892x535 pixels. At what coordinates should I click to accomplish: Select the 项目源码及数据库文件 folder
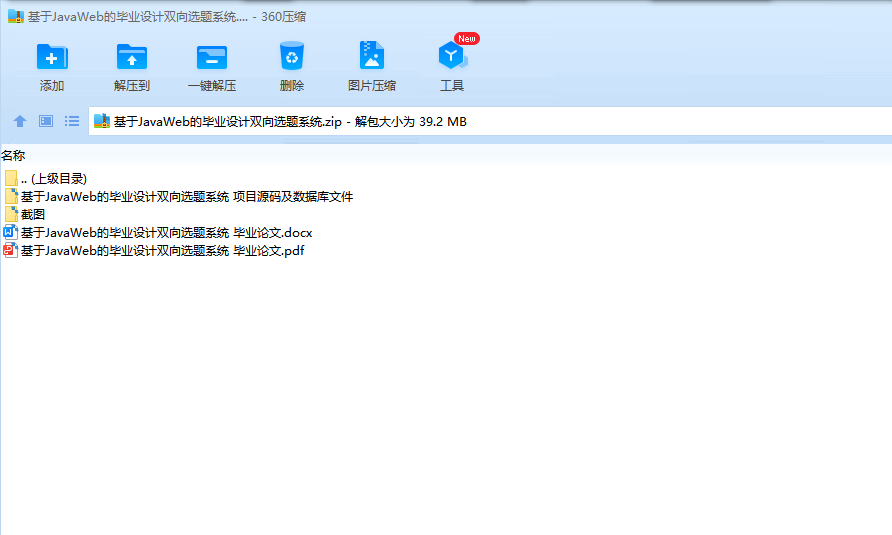point(179,197)
